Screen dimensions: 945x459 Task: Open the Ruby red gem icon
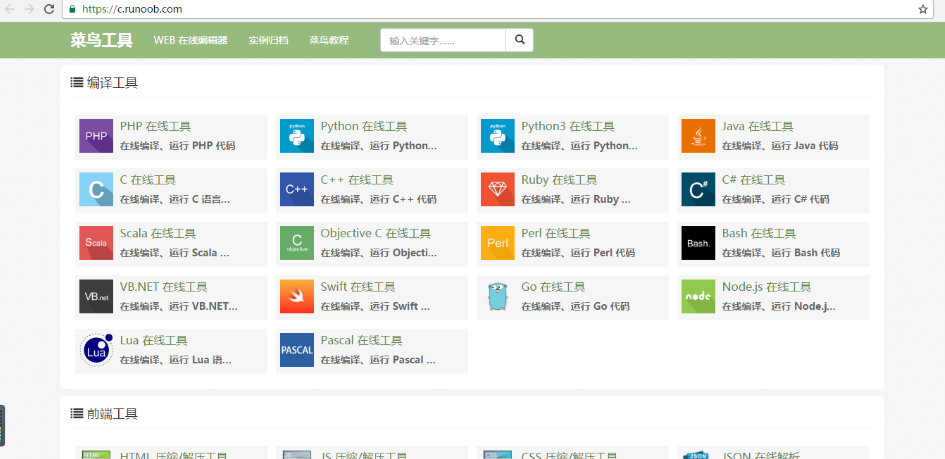pyautogui.click(x=497, y=189)
